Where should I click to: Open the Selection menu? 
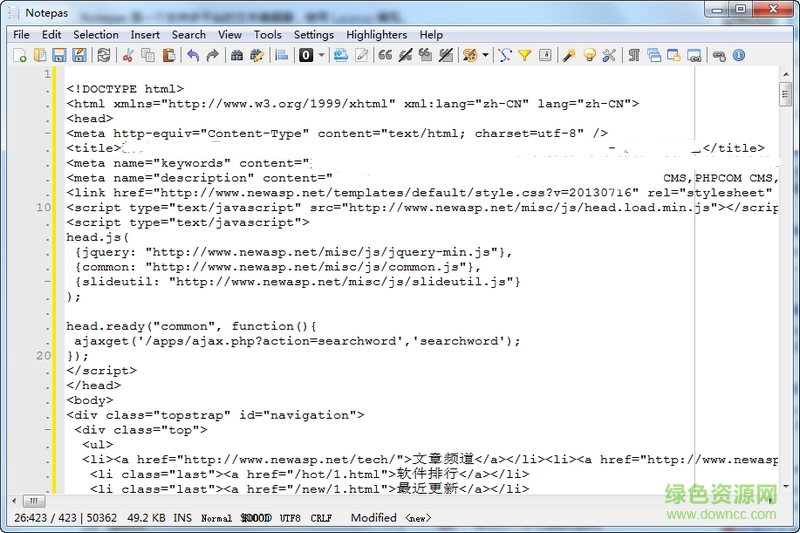(x=96, y=35)
